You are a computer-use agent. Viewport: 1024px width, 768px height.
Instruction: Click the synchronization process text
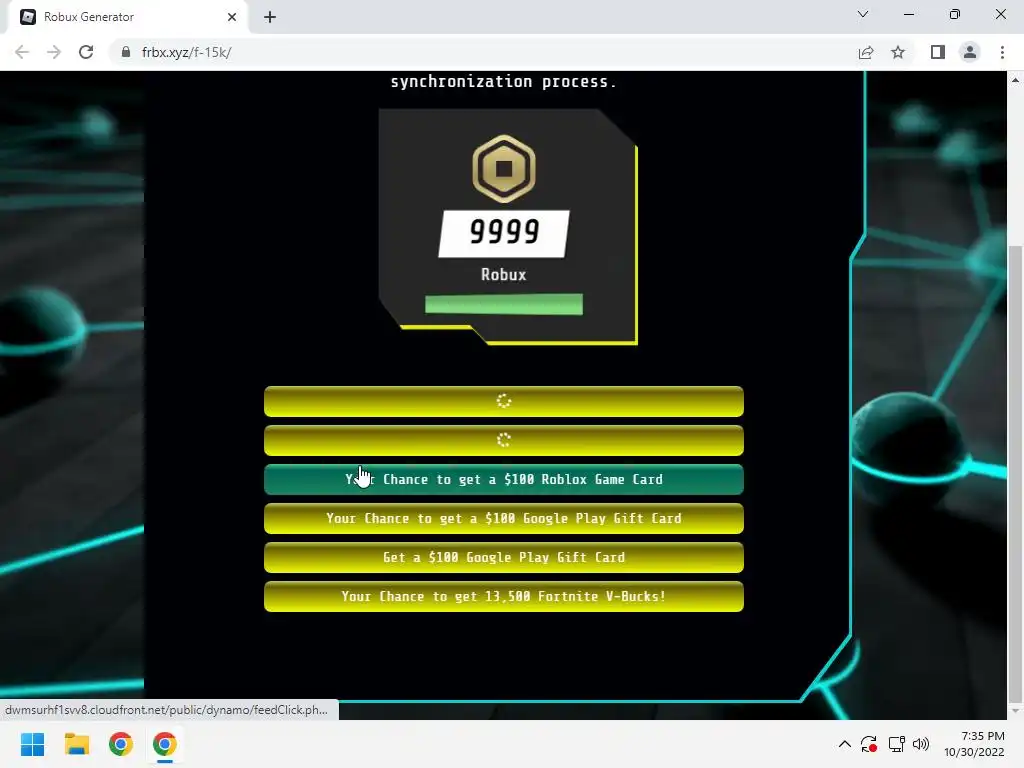504,82
